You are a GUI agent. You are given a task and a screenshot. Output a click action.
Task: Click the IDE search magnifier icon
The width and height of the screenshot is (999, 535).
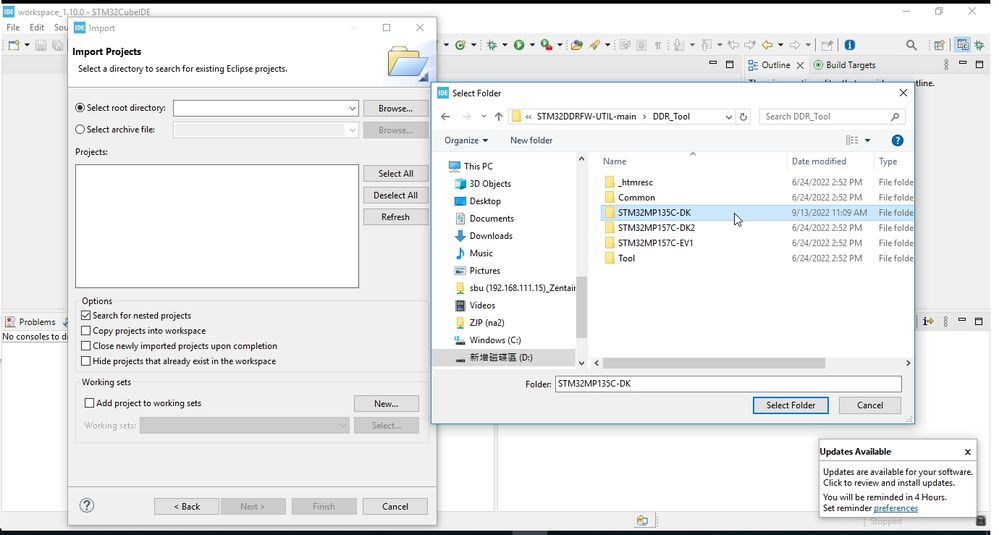pyautogui.click(x=912, y=45)
